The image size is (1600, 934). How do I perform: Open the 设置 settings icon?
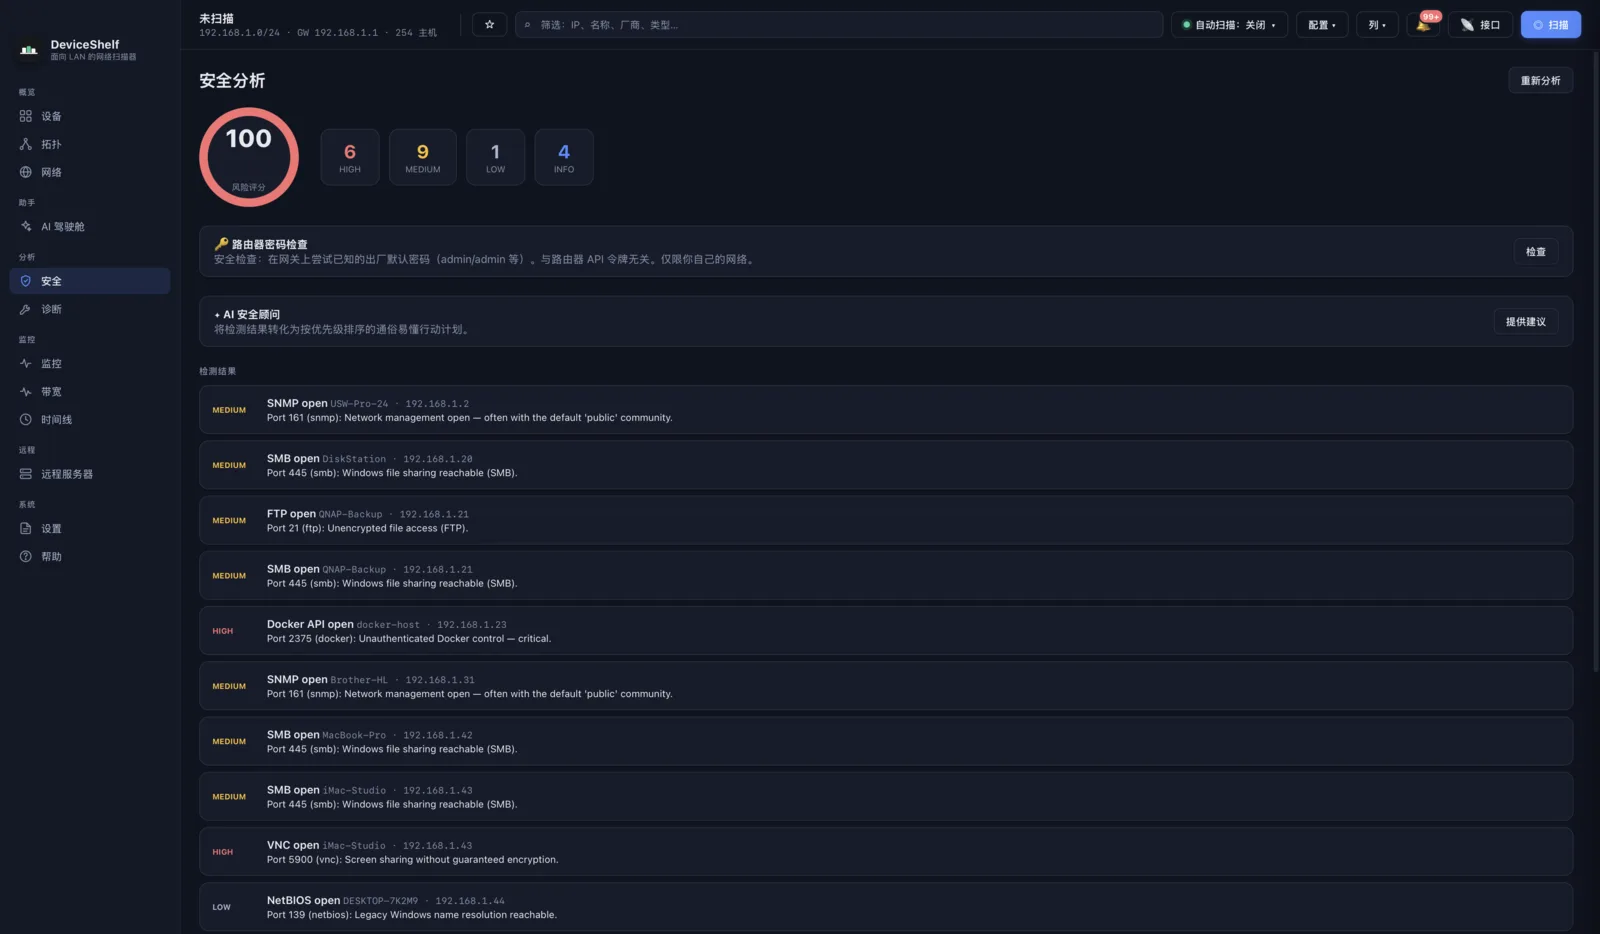[x=26, y=528]
